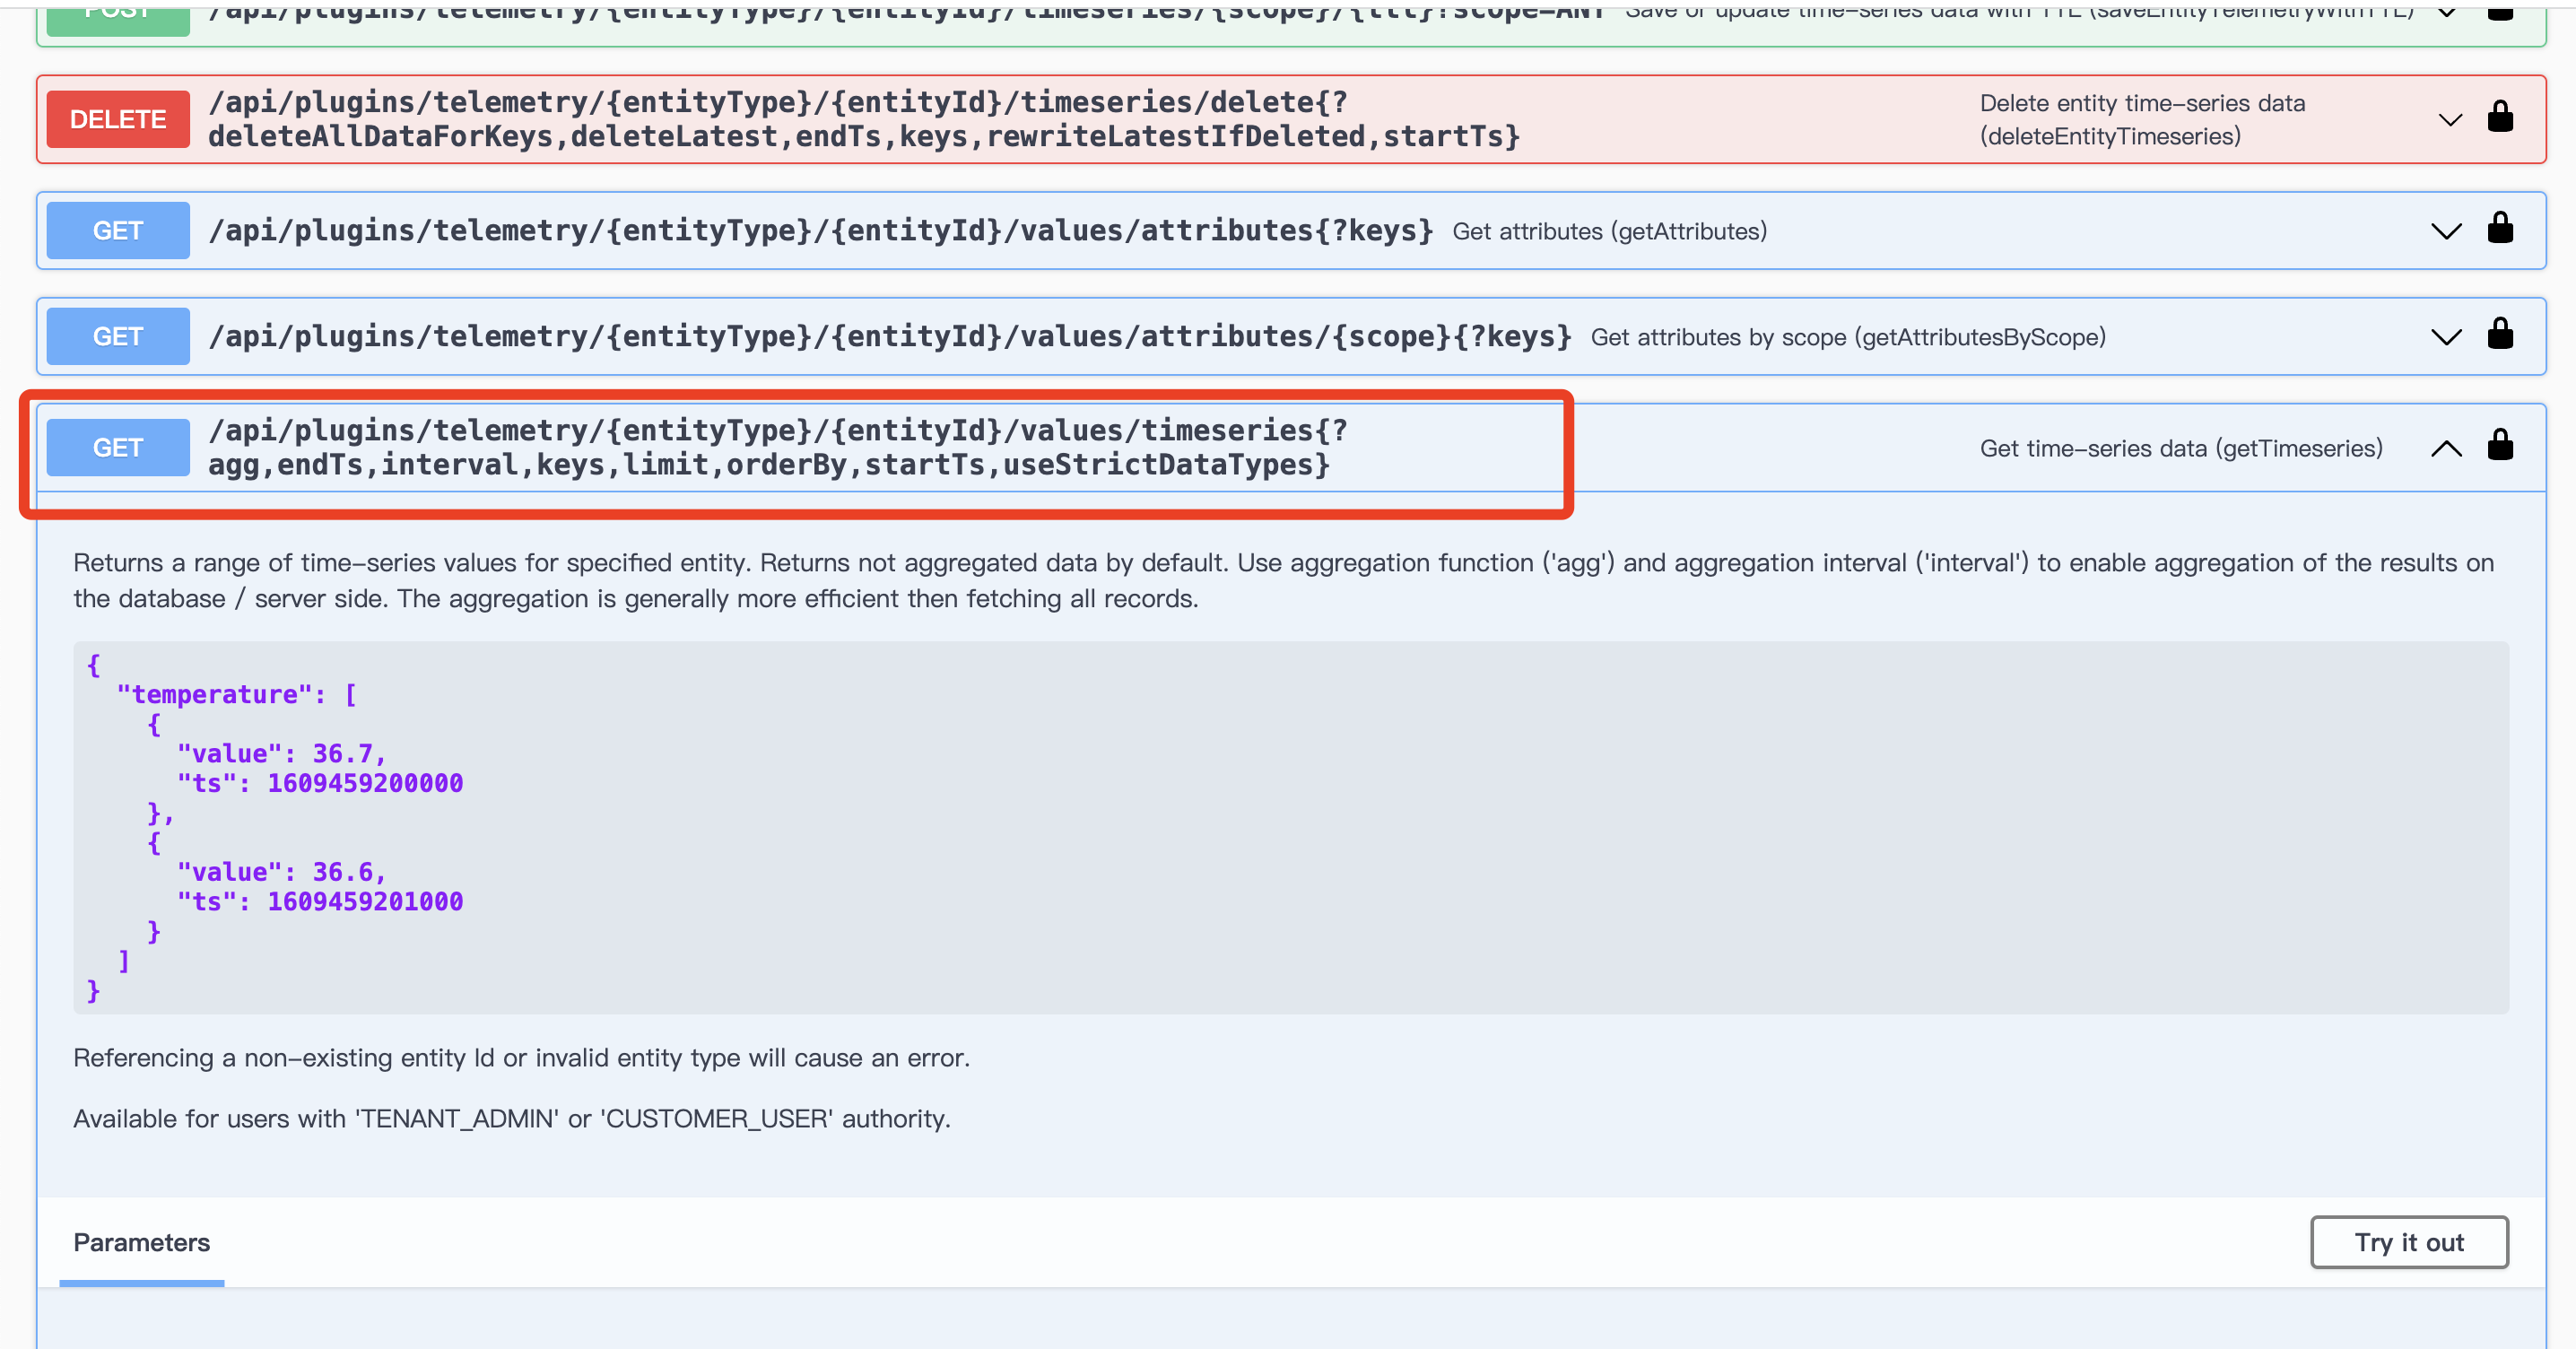
Task: Click the values/timeseries endpoint path
Action: (x=778, y=447)
